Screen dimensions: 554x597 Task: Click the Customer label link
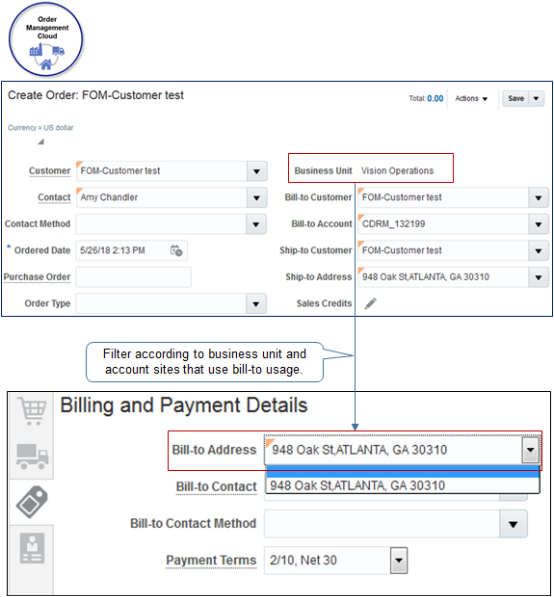tap(50, 171)
